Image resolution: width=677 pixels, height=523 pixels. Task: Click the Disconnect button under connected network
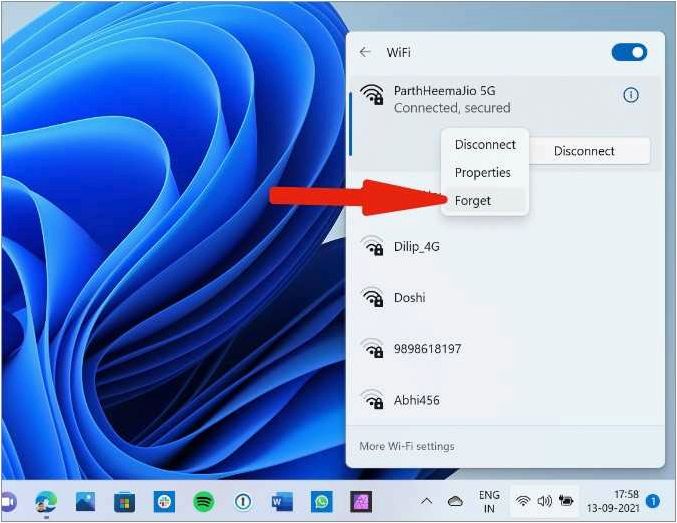584,151
